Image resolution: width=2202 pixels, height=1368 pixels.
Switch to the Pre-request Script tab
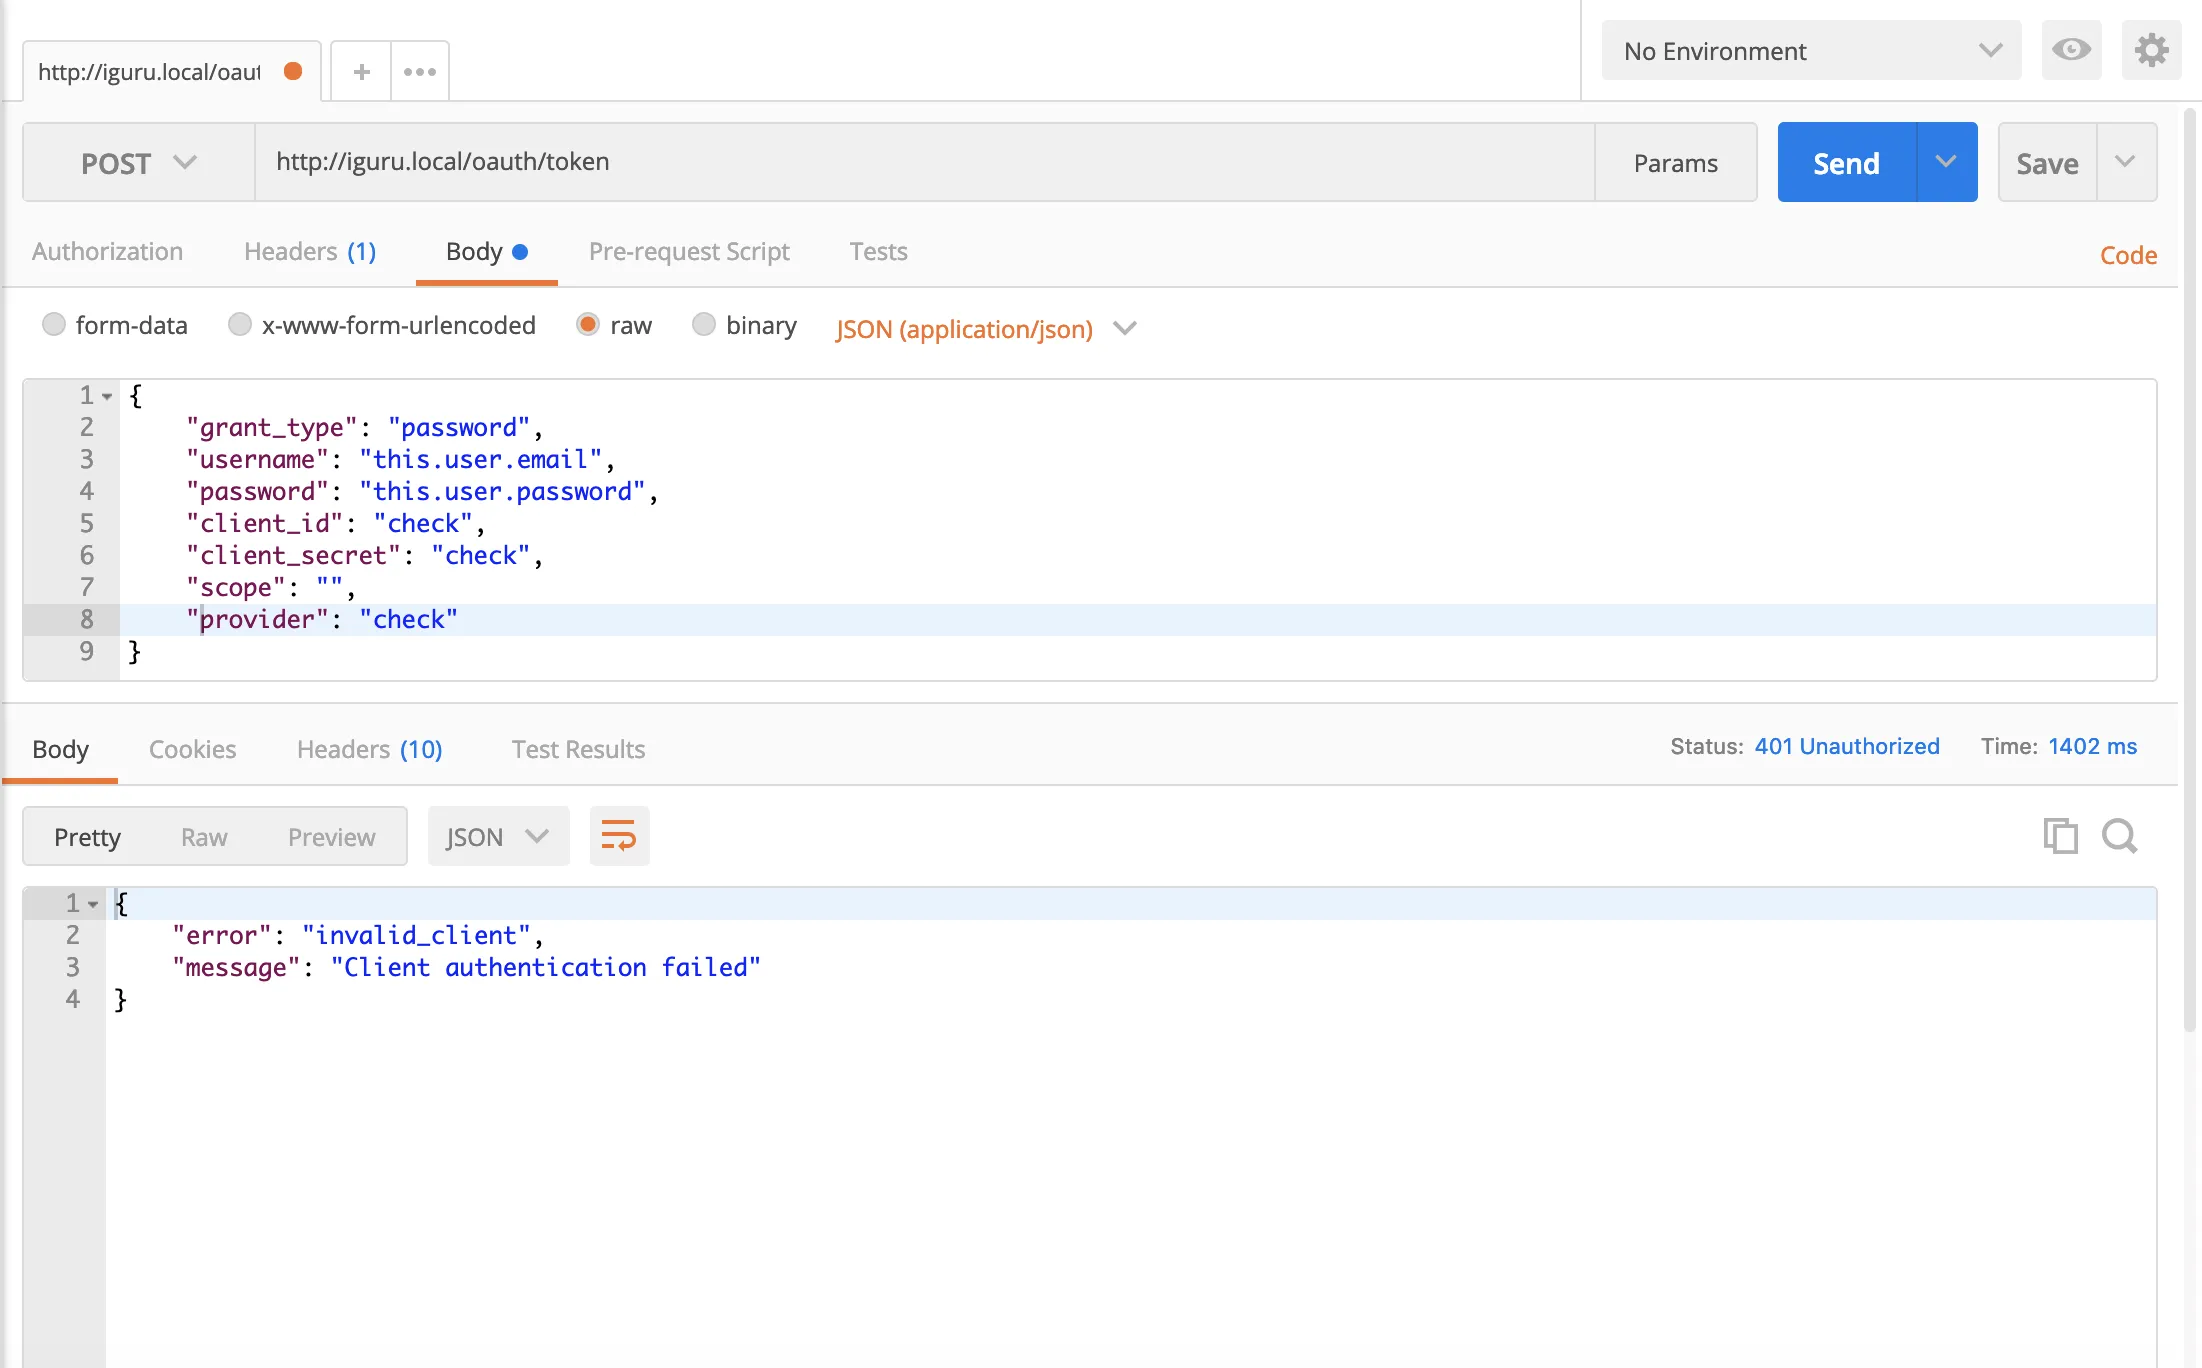[x=689, y=252]
